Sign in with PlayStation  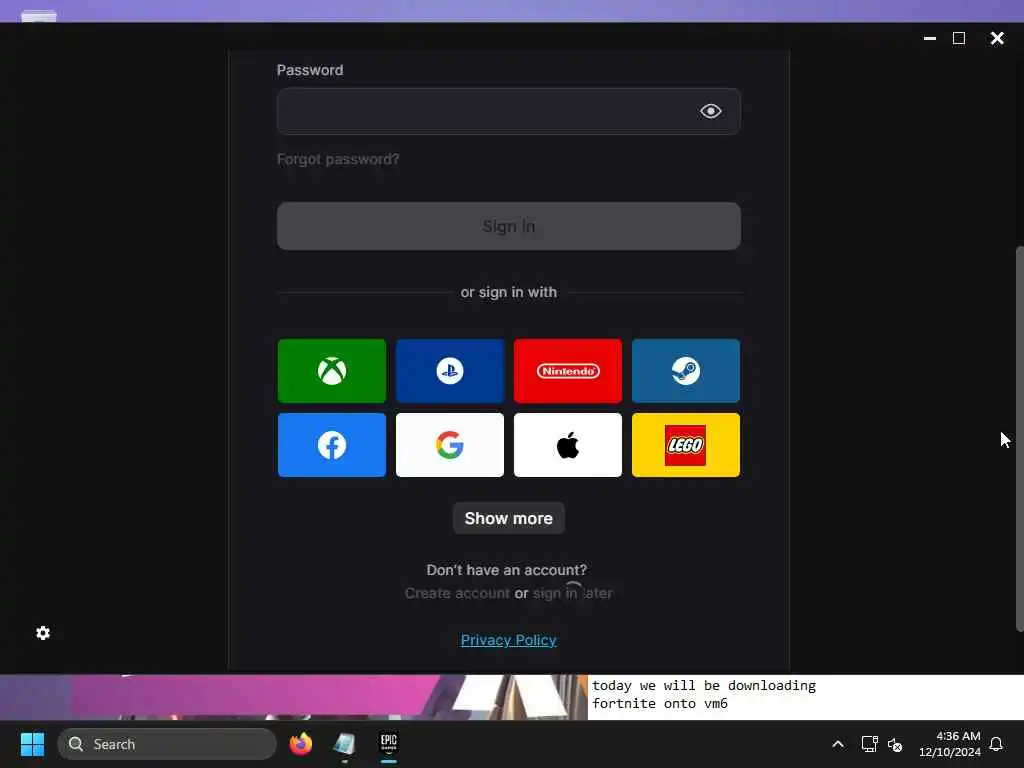(x=450, y=370)
